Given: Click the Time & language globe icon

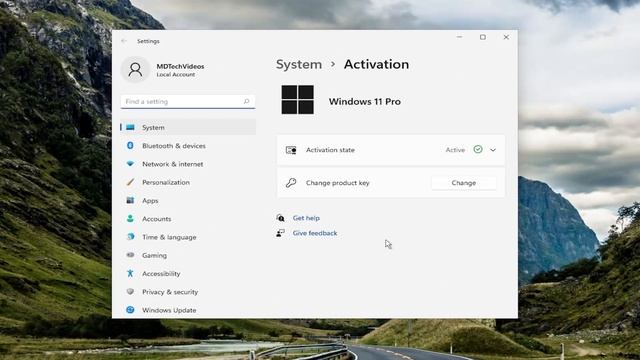Looking at the screenshot, I should click(x=130, y=237).
